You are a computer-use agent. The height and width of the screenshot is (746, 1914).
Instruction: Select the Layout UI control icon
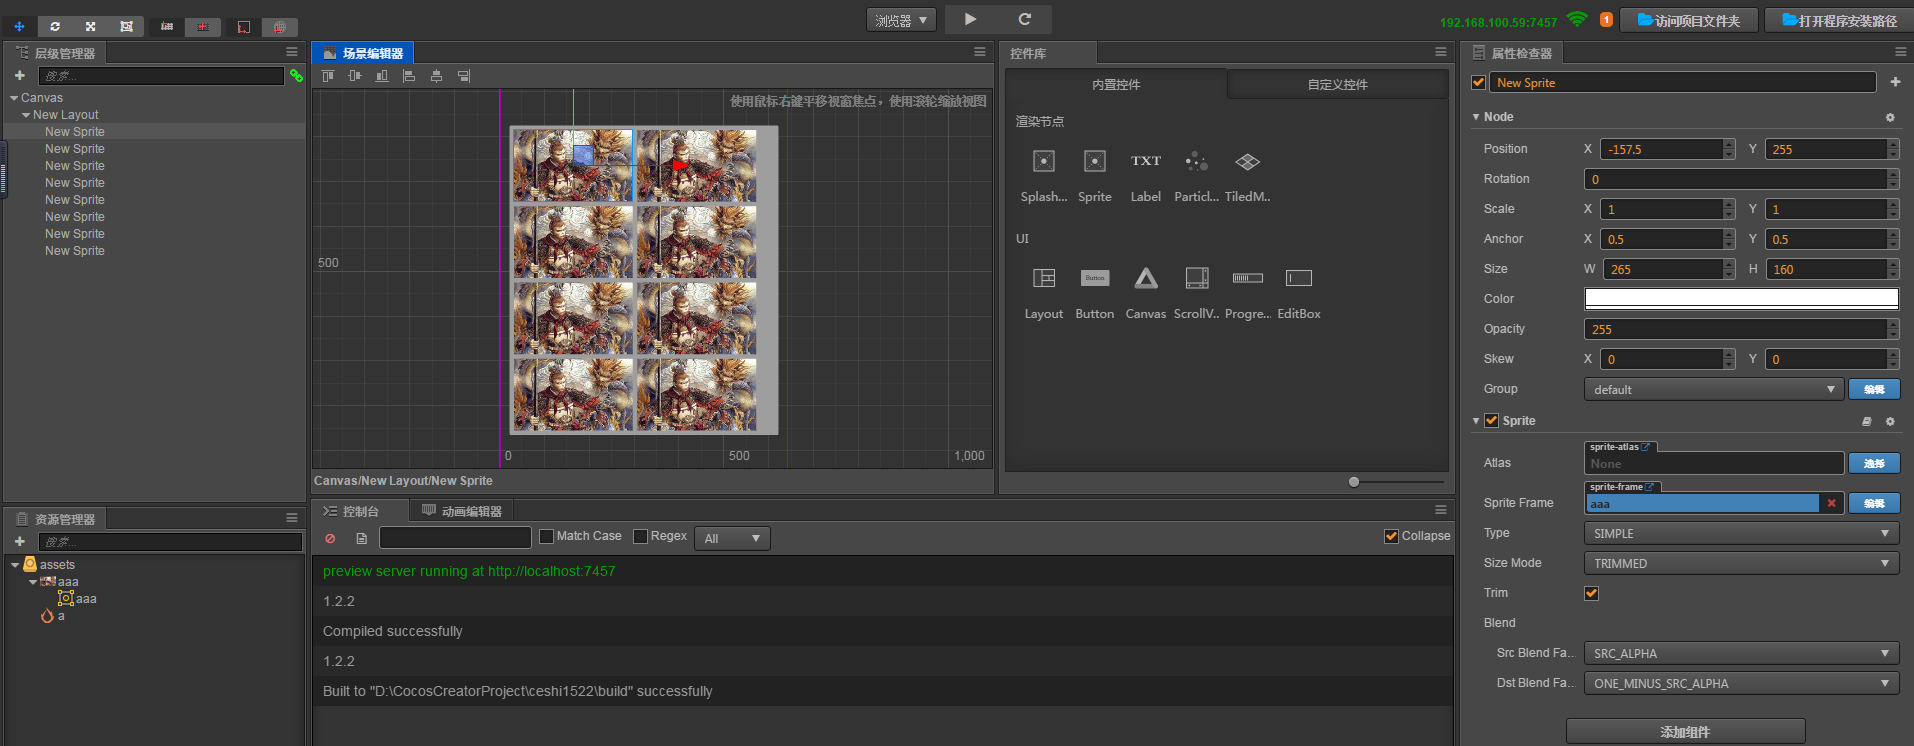point(1043,279)
